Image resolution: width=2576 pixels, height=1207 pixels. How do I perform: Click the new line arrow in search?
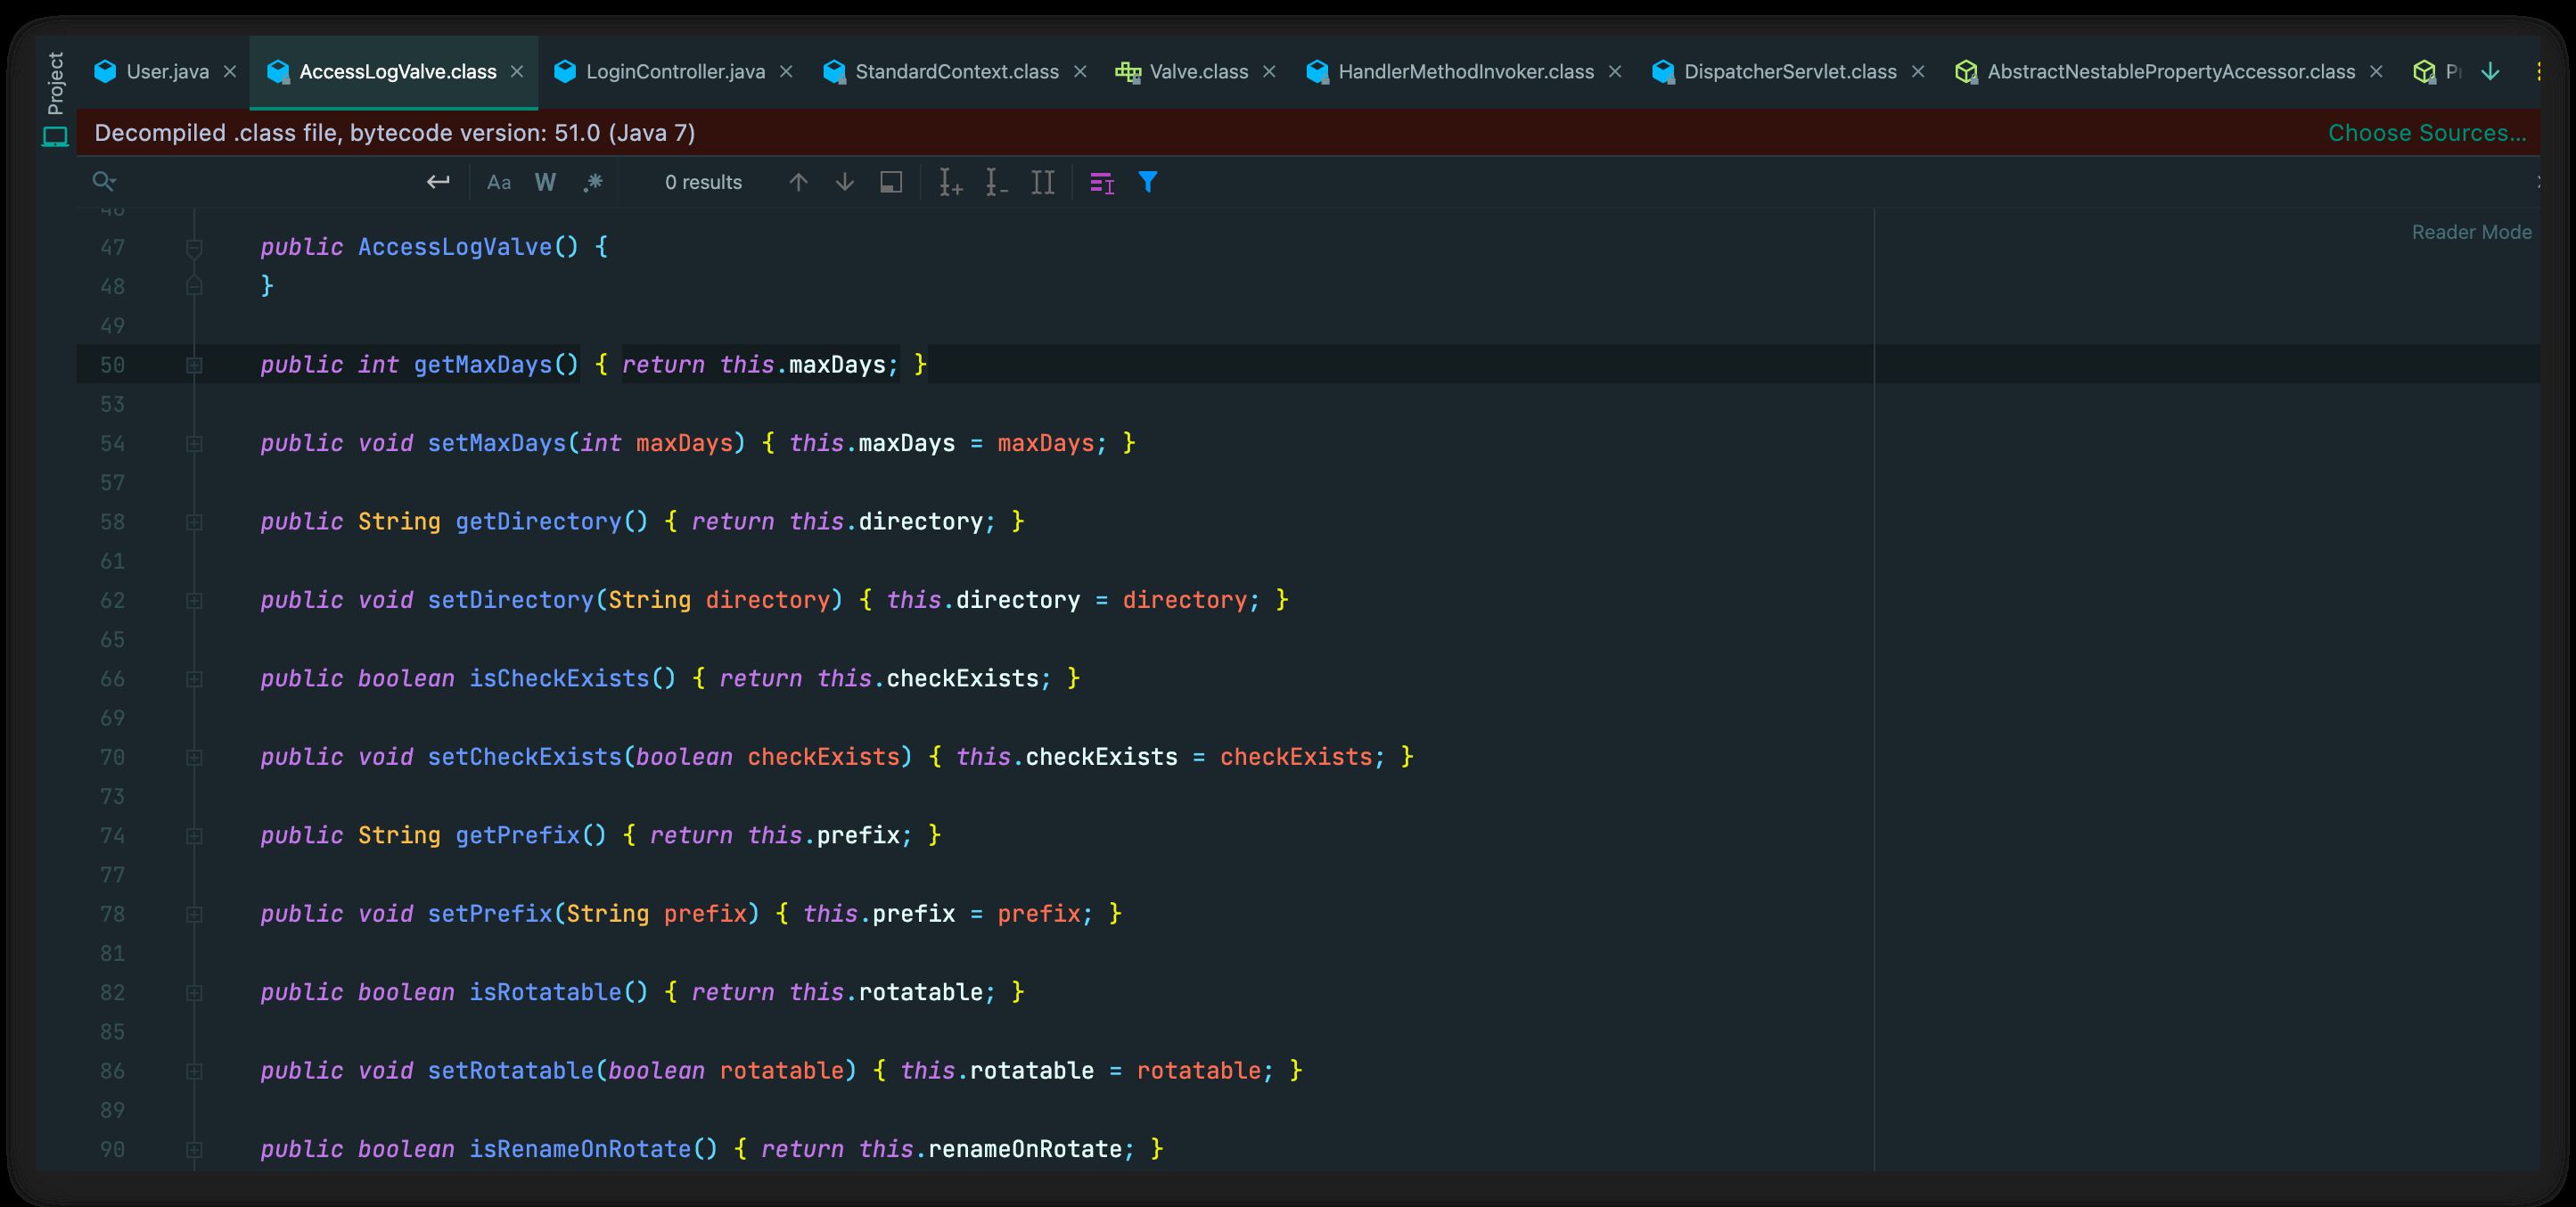pyautogui.click(x=438, y=182)
